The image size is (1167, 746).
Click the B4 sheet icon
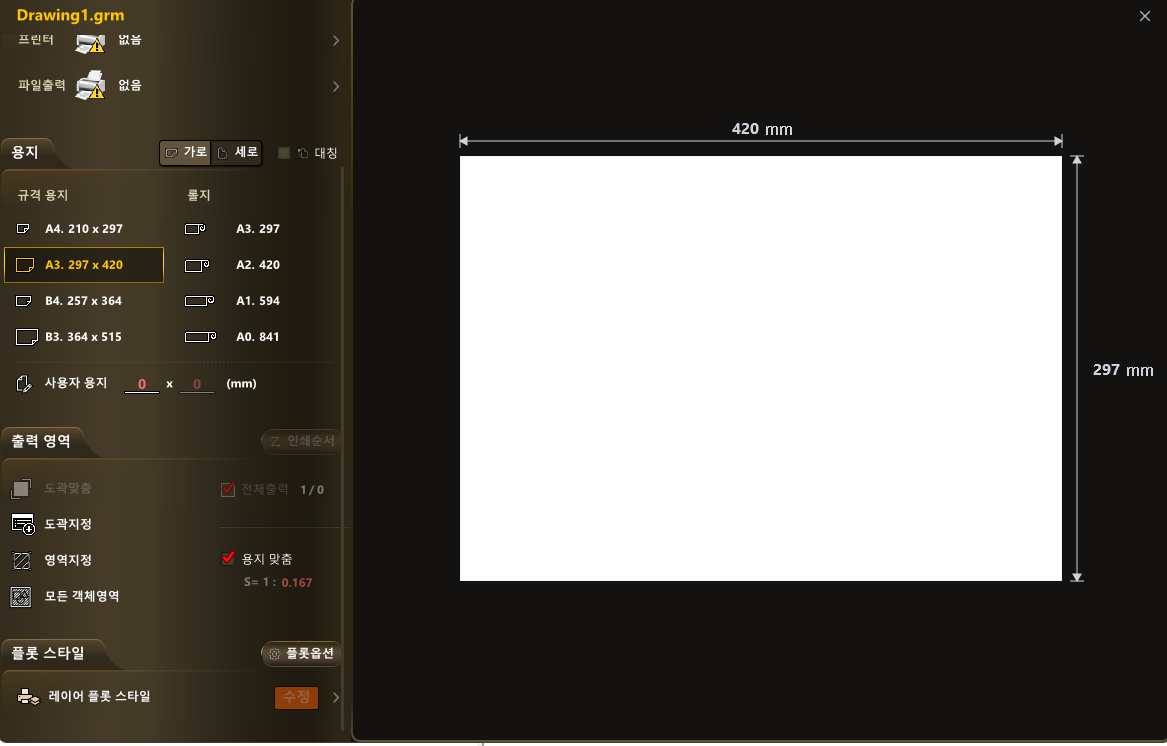pos(24,301)
